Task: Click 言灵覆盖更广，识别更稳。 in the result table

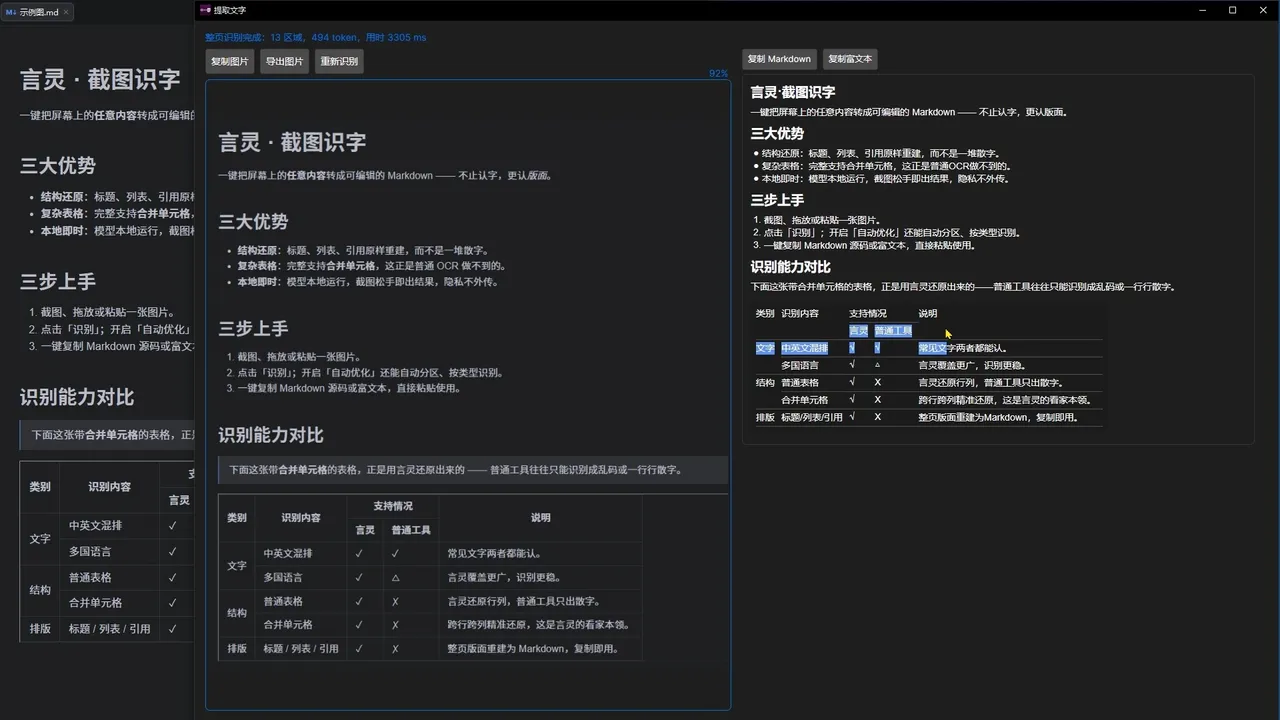Action: (x=971, y=365)
